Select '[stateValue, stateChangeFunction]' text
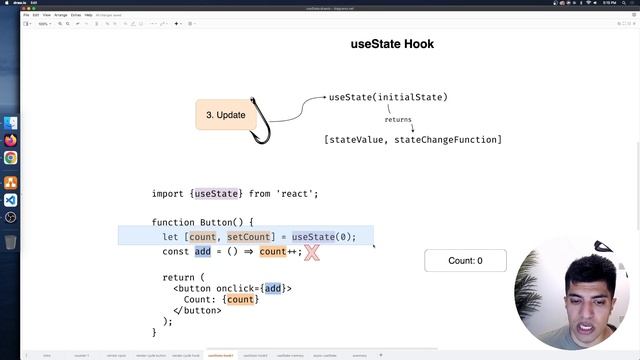 click(413, 140)
